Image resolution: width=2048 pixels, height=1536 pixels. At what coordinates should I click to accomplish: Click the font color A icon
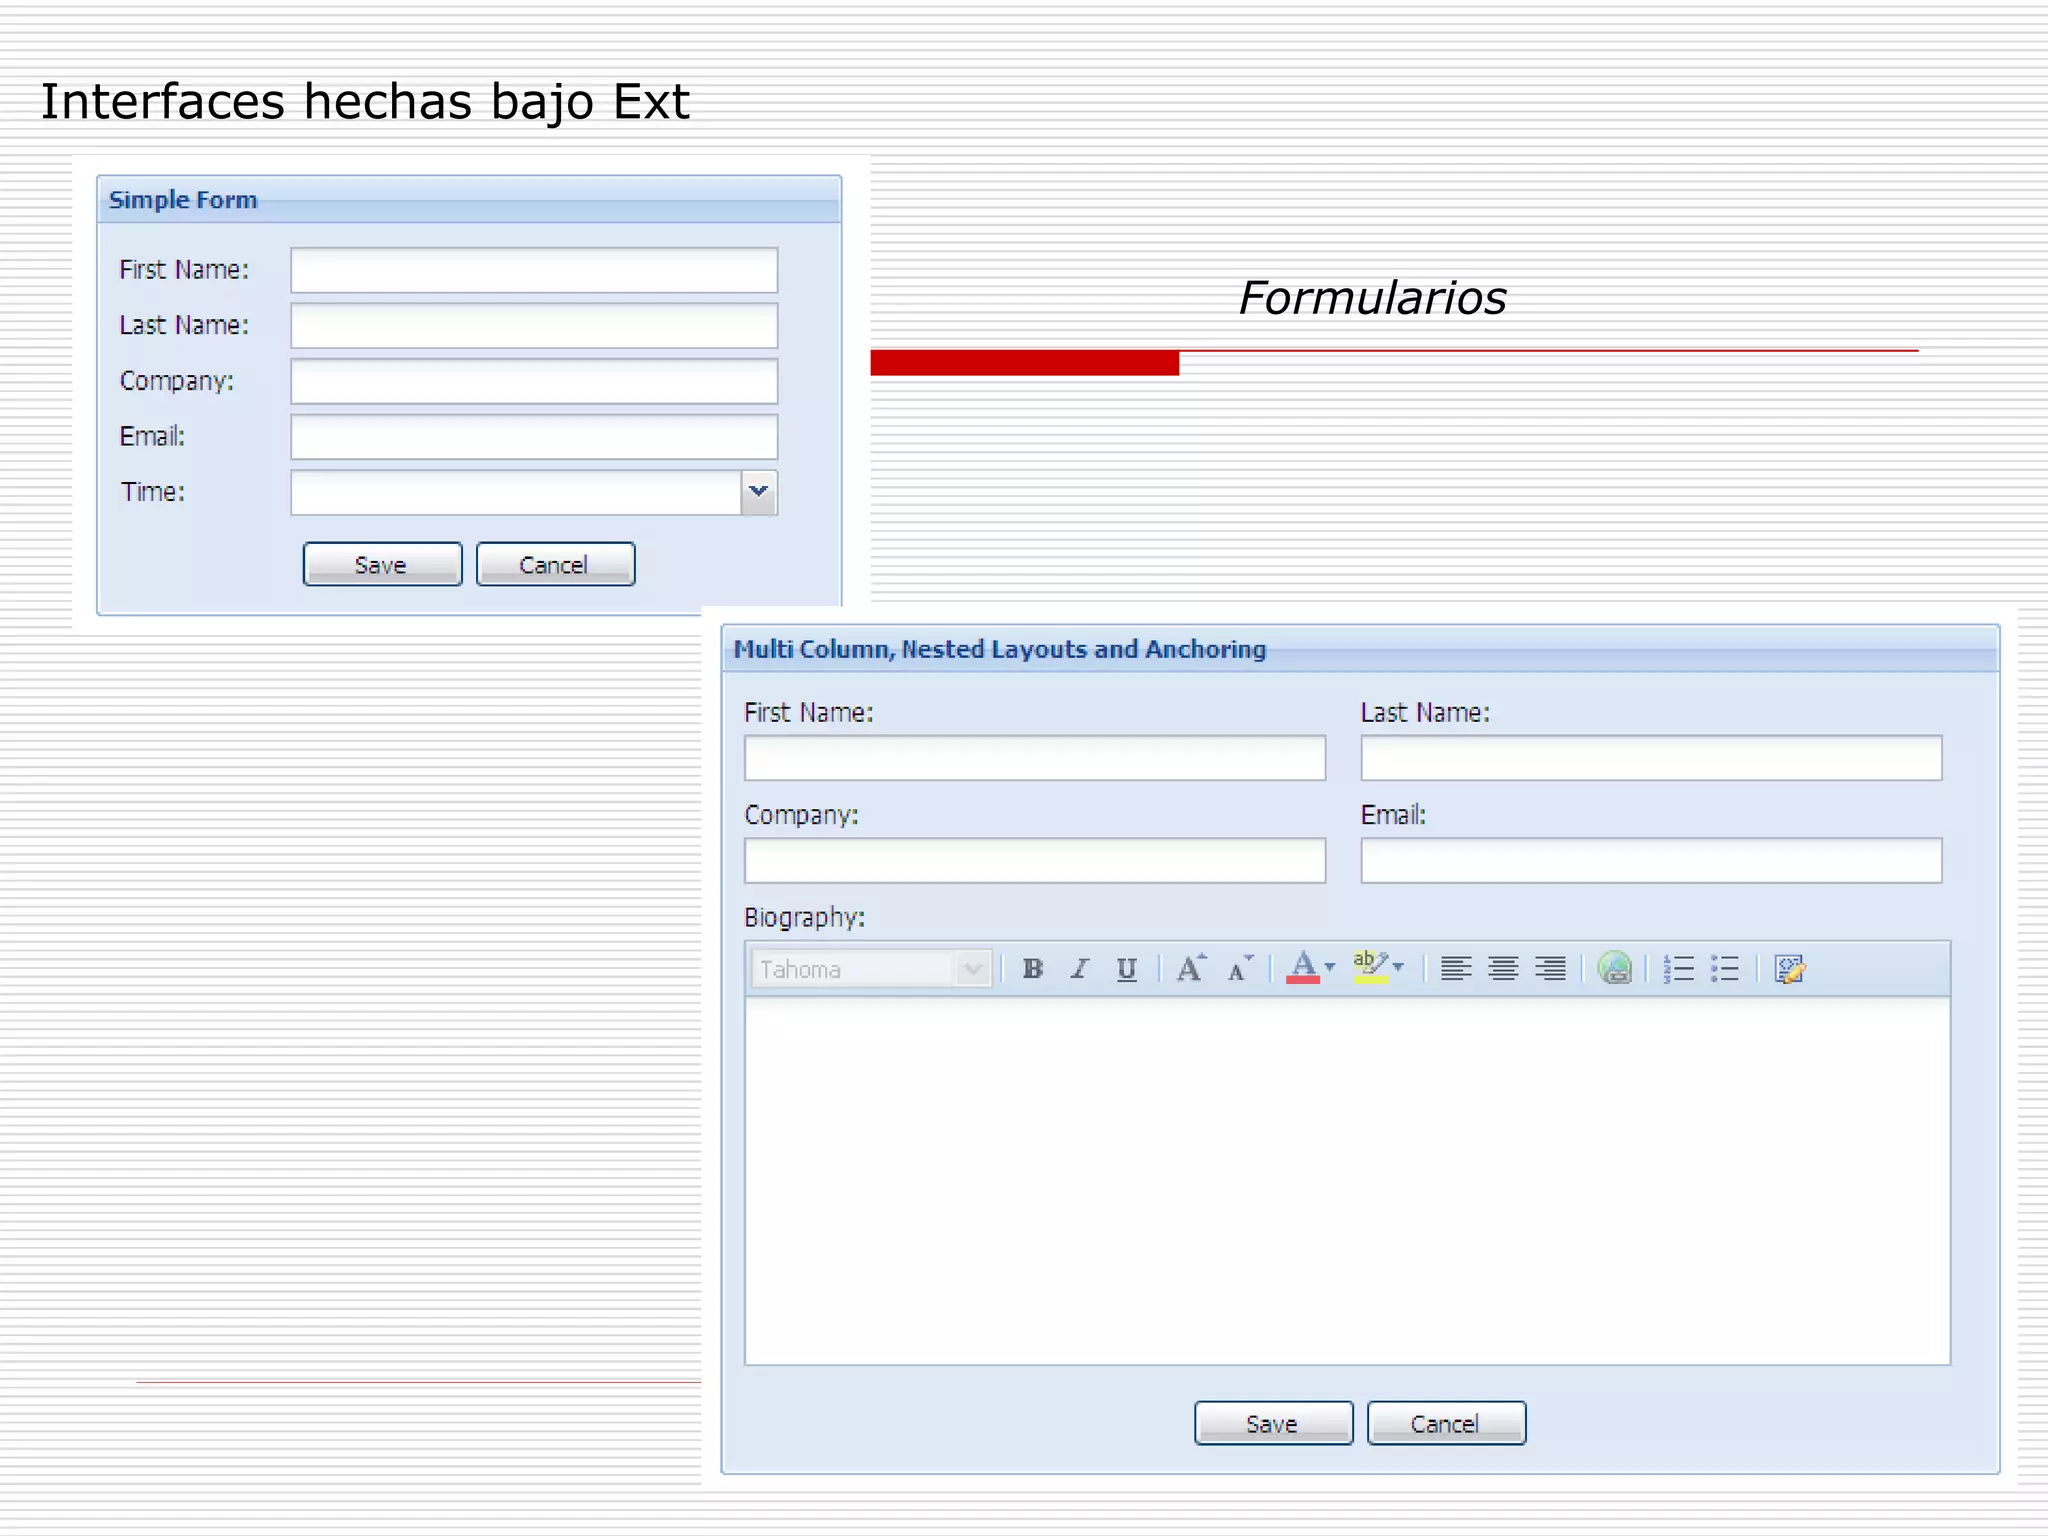tap(1302, 968)
